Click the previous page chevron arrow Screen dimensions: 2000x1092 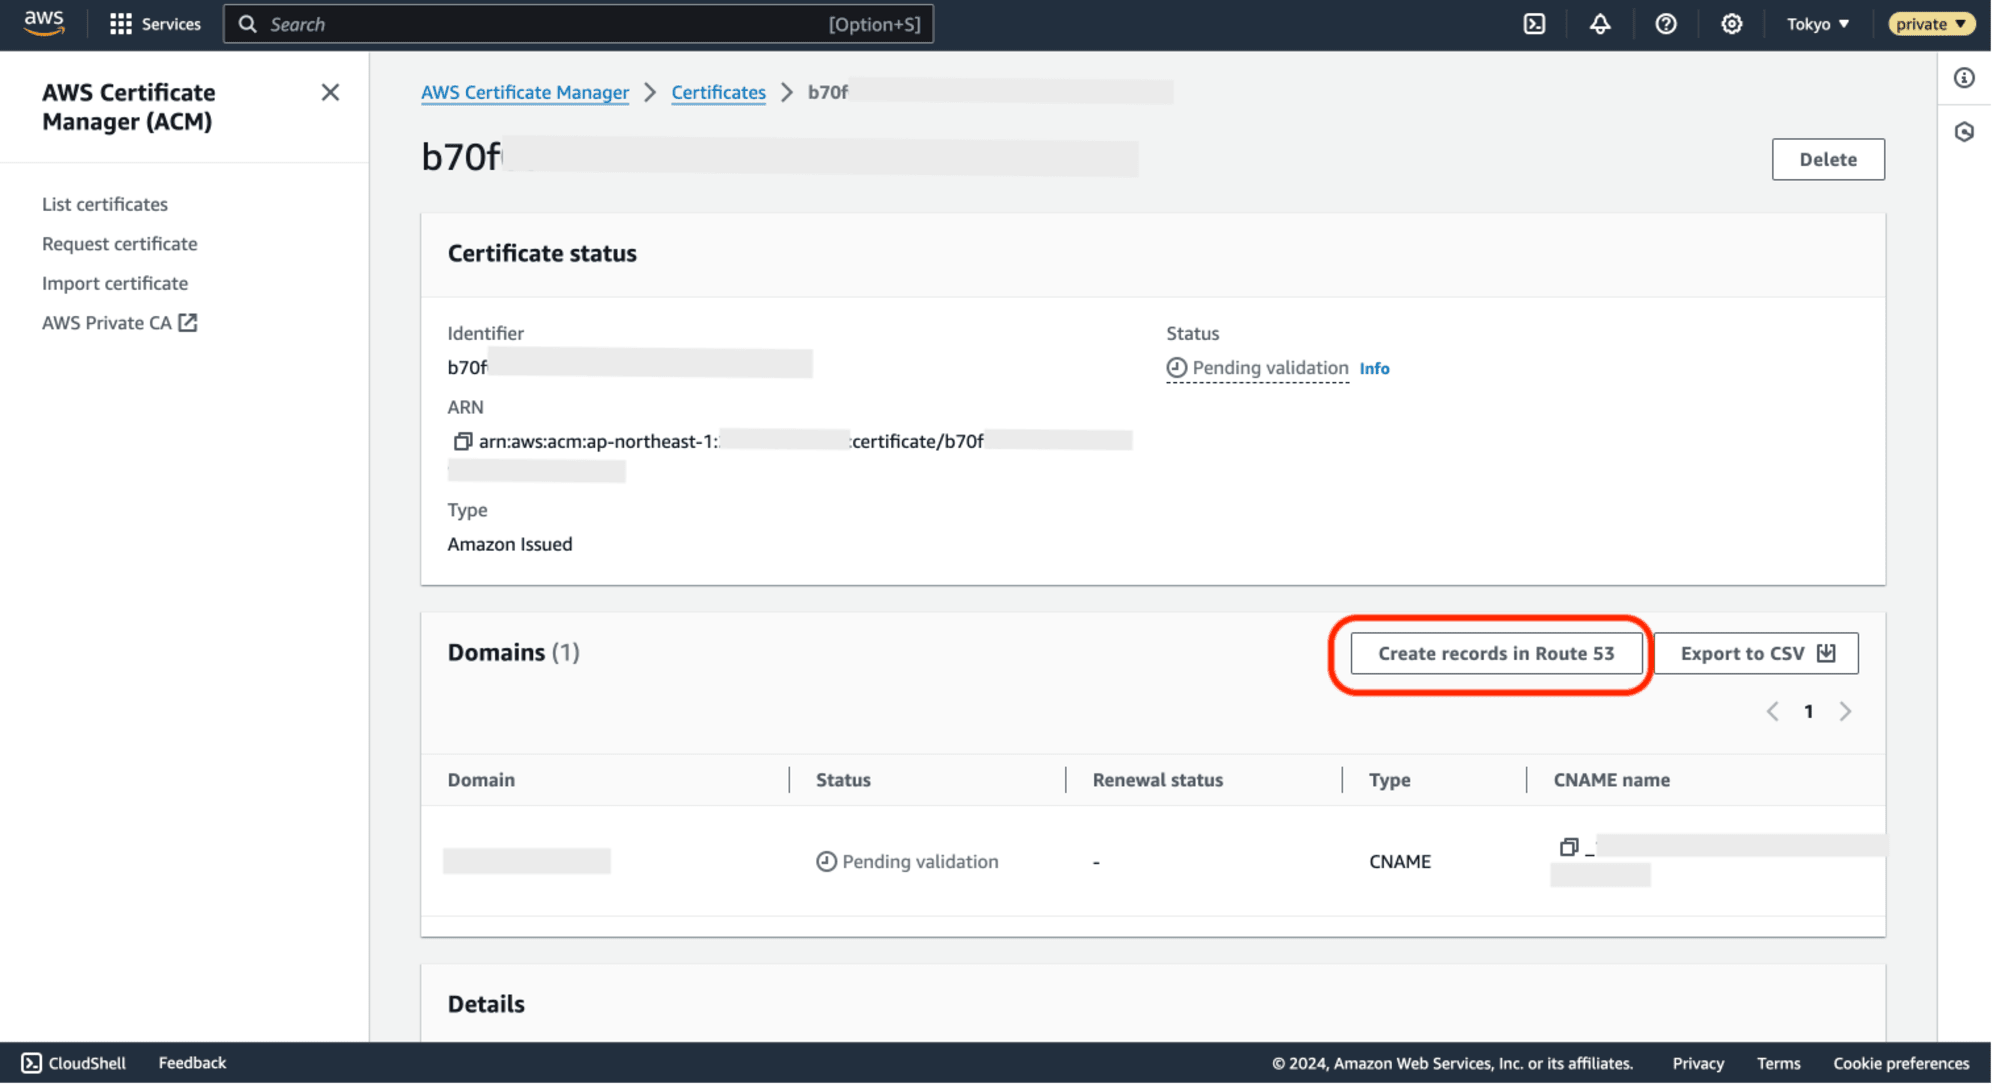pyautogui.click(x=1774, y=711)
